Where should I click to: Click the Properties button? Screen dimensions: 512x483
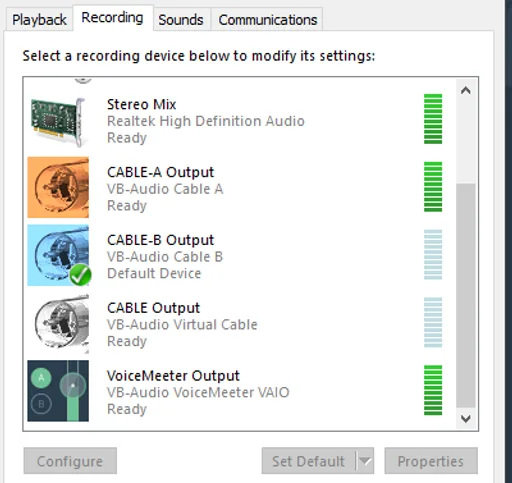click(x=431, y=461)
